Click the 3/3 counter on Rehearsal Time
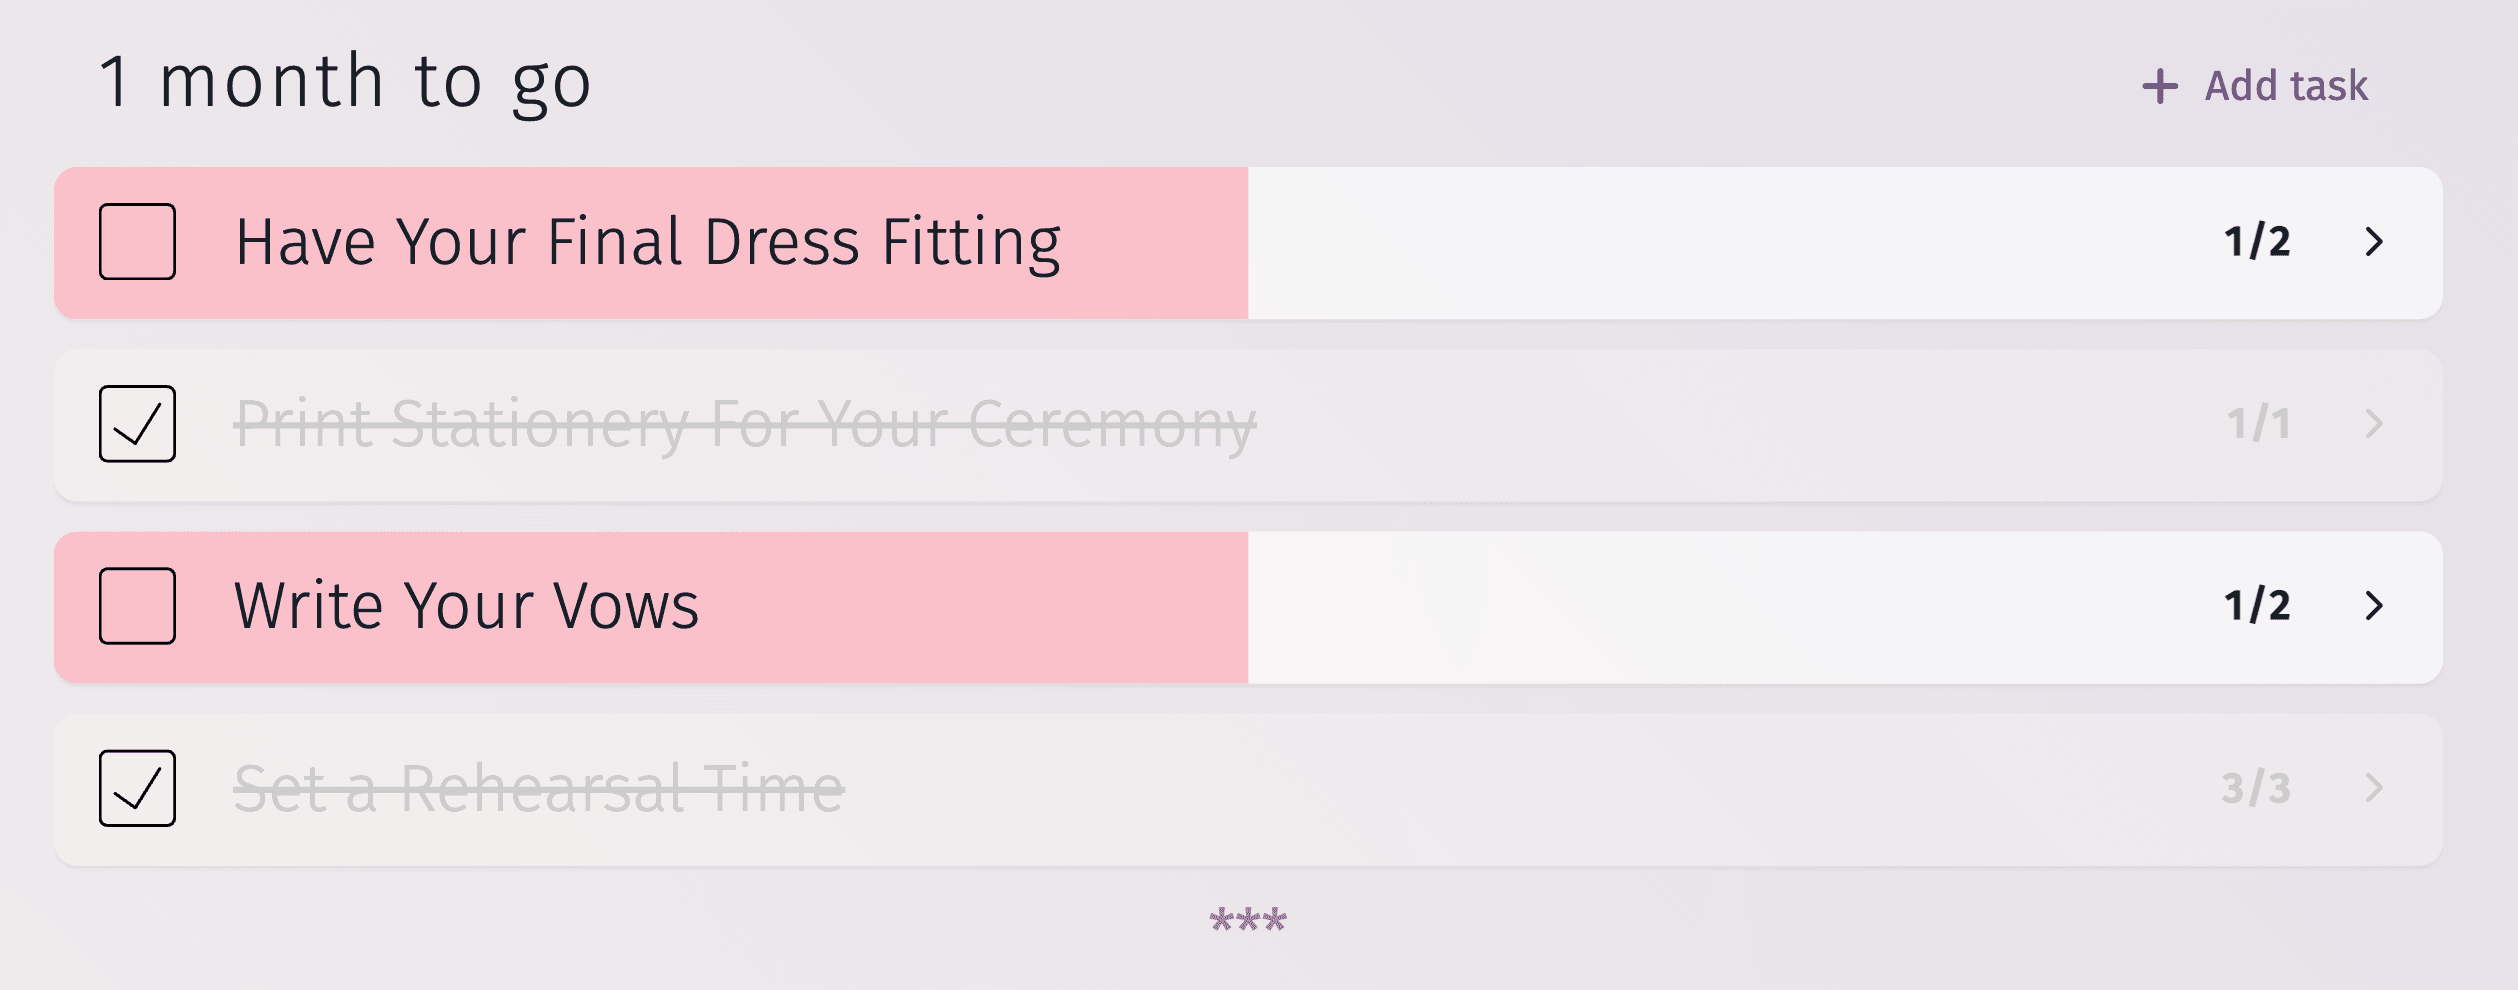2518x990 pixels. click(2256, 788)
